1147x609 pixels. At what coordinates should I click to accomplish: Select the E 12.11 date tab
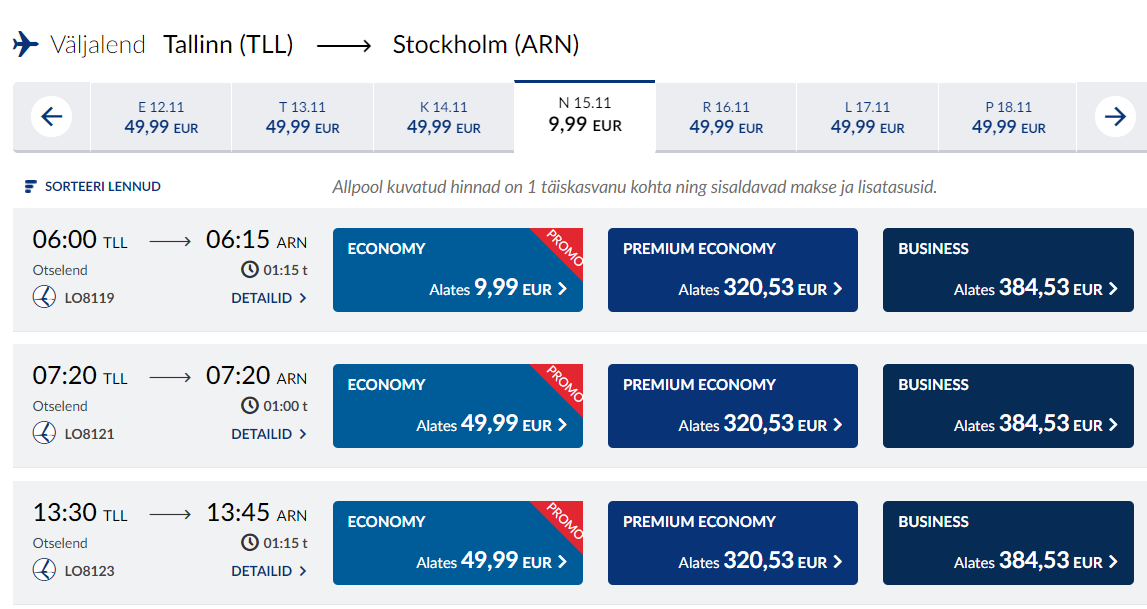[x=161, y=117]
